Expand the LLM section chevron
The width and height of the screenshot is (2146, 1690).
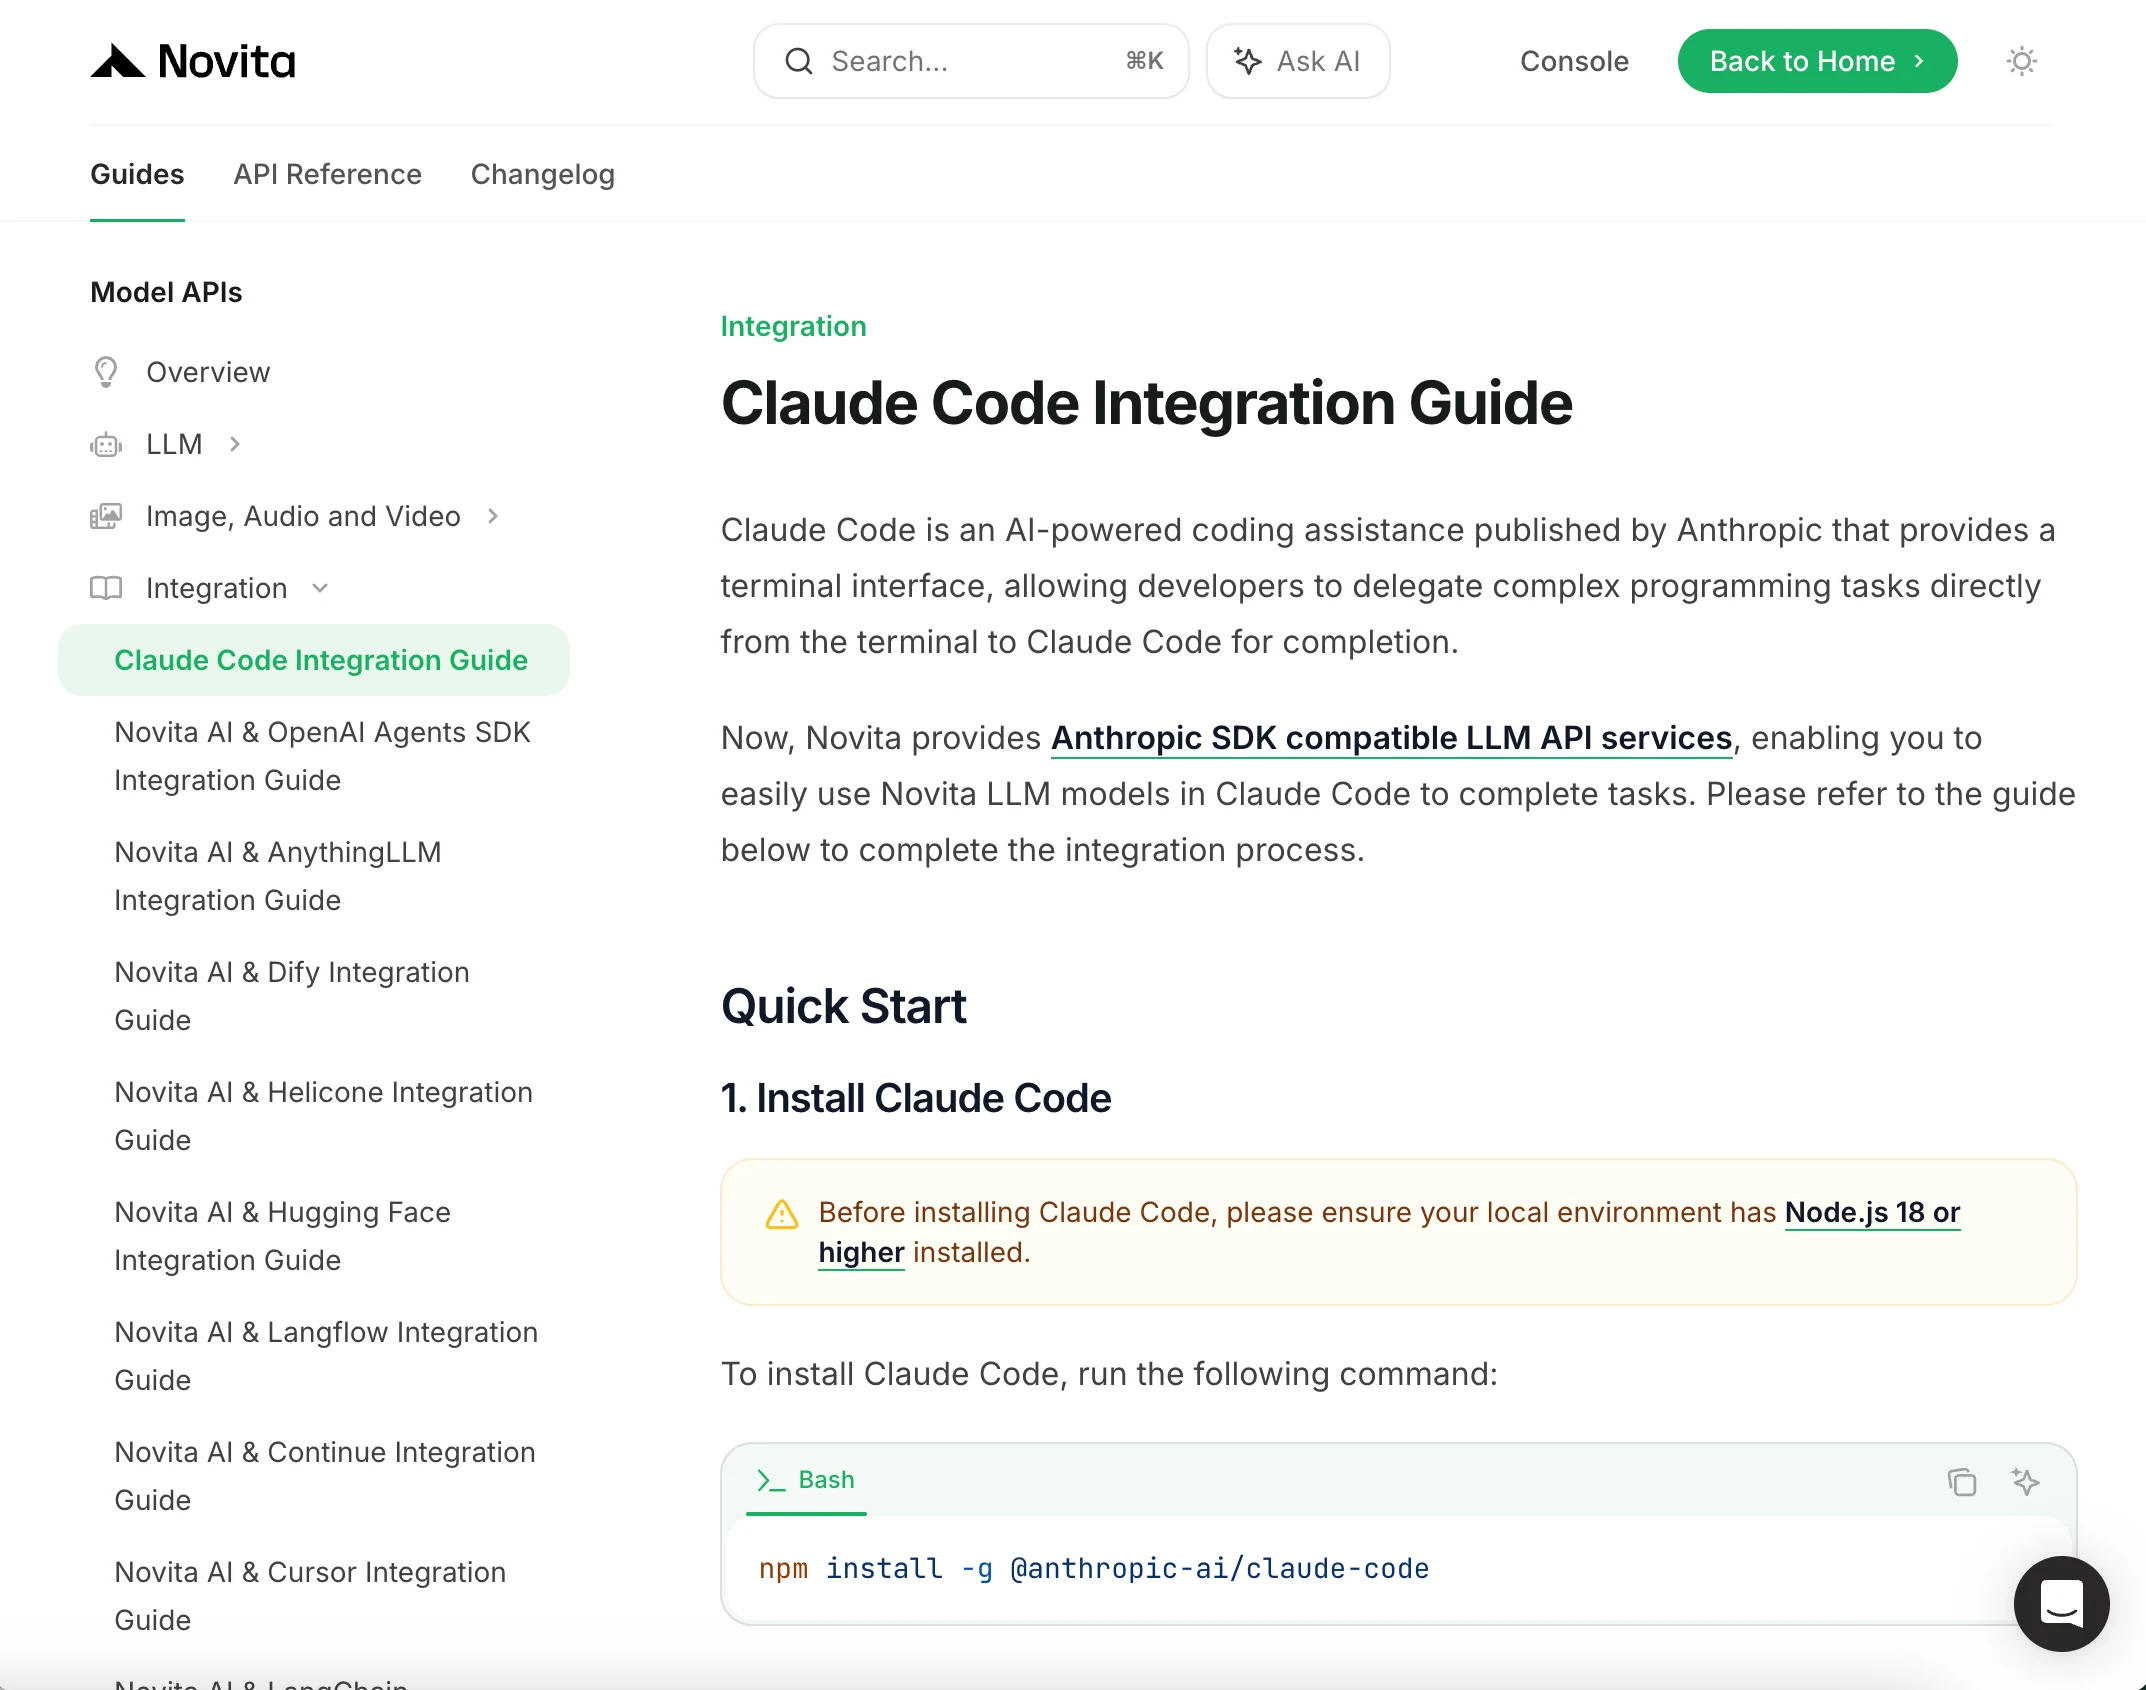click(x=235, y=444)
